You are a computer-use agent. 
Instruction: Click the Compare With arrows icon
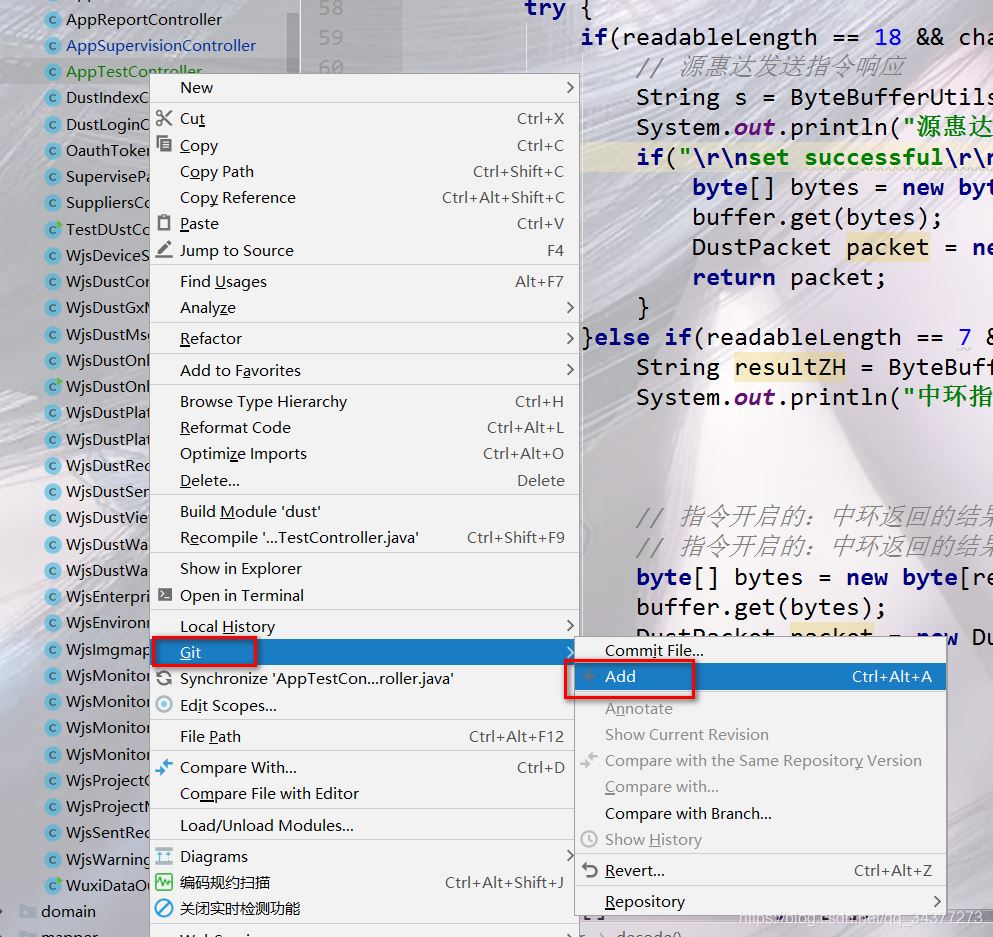(x=164, y=768)
